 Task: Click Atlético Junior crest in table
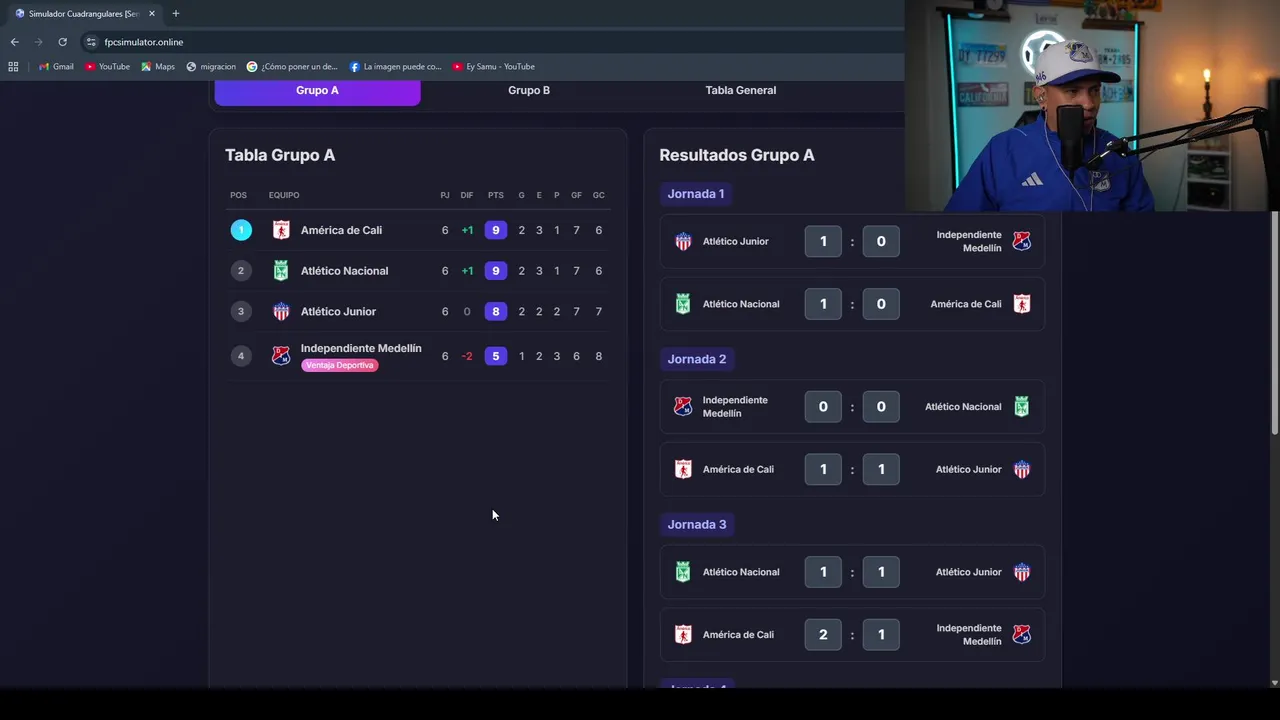click(x=281, y=311)
